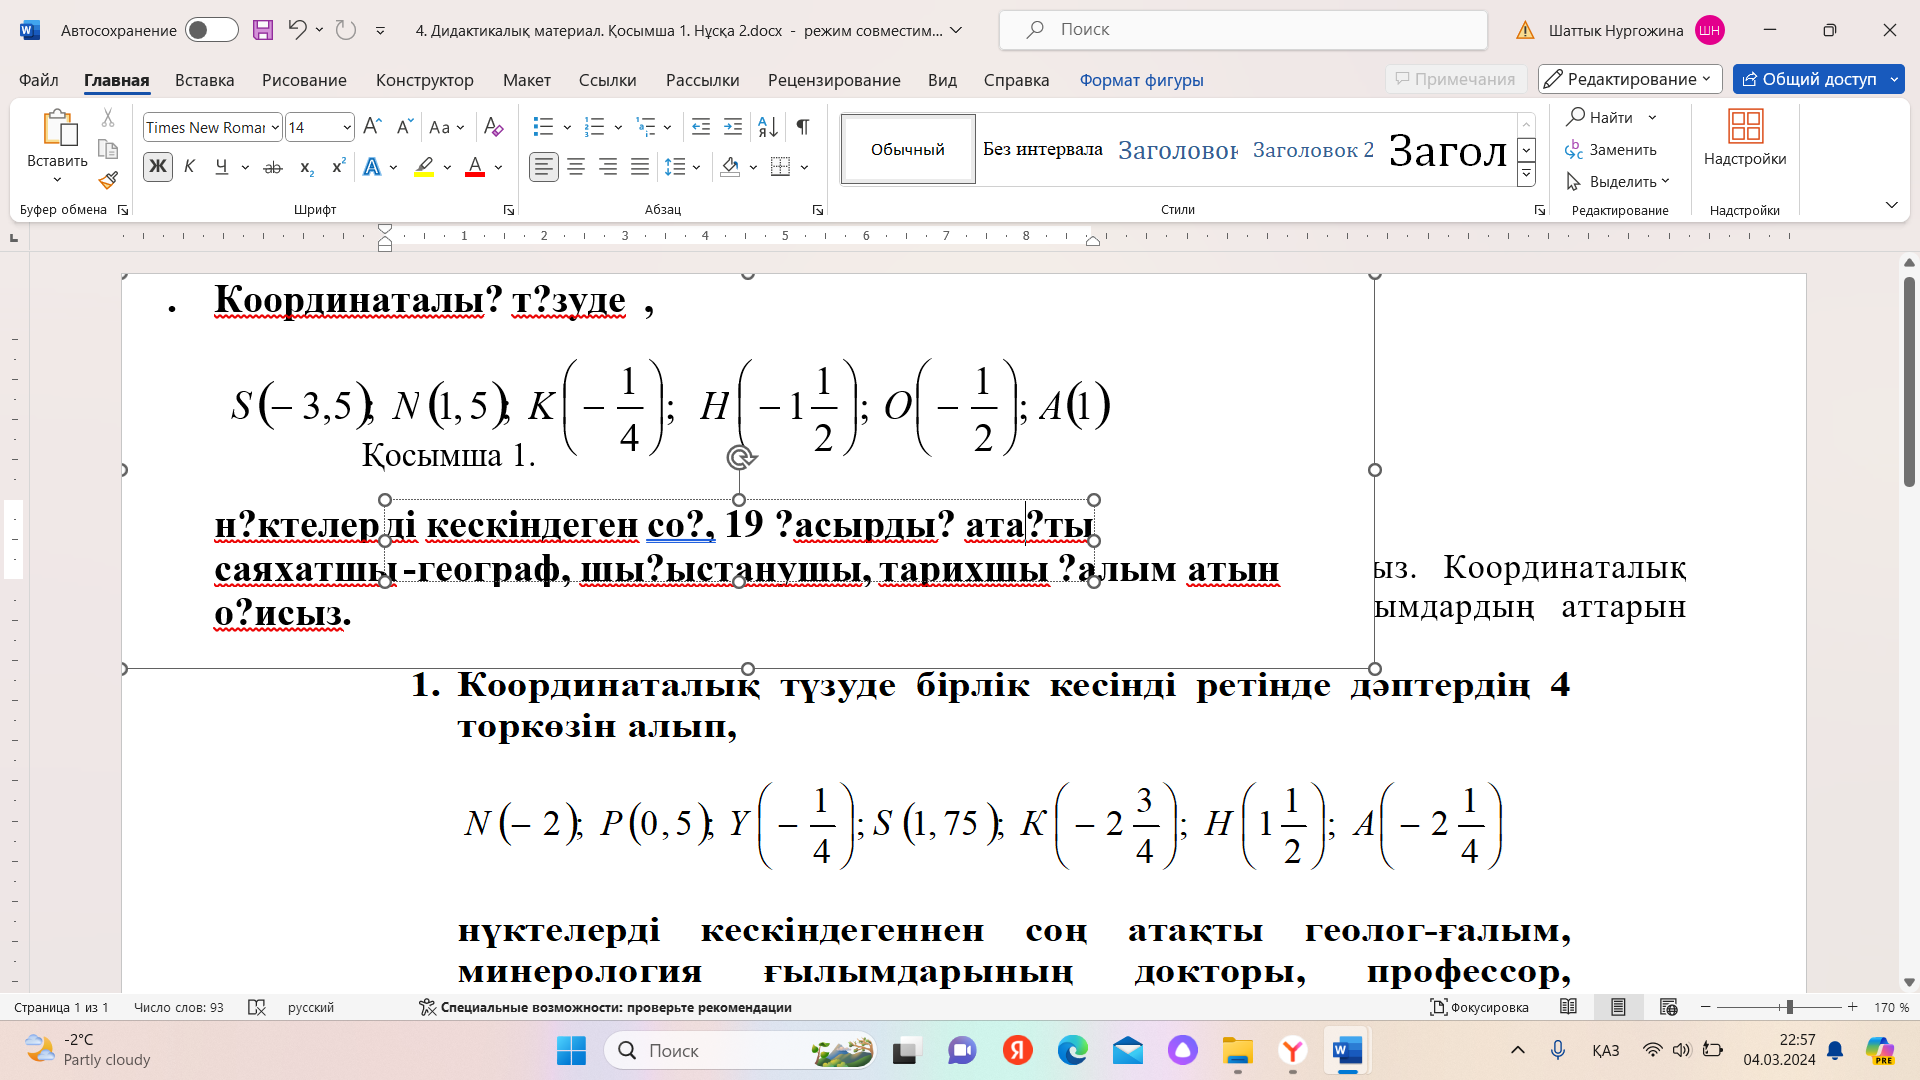This screenshot has height=1080, width=1920.
Task: Expand the font size dropdown
Action: 347,128
